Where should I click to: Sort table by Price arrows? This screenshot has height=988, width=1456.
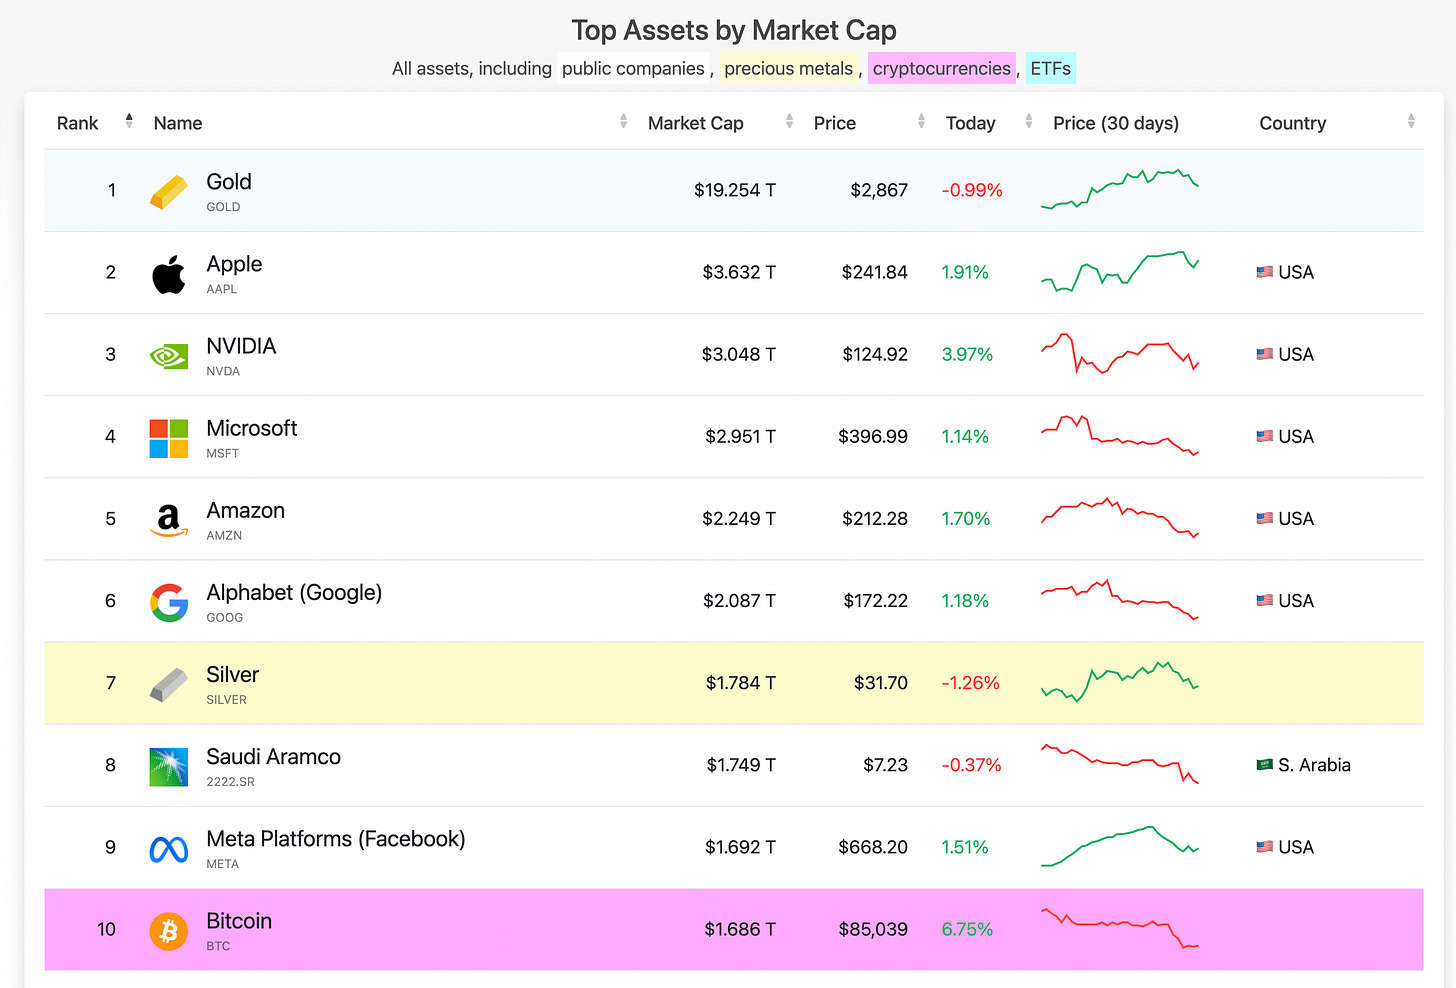[921, 121]
